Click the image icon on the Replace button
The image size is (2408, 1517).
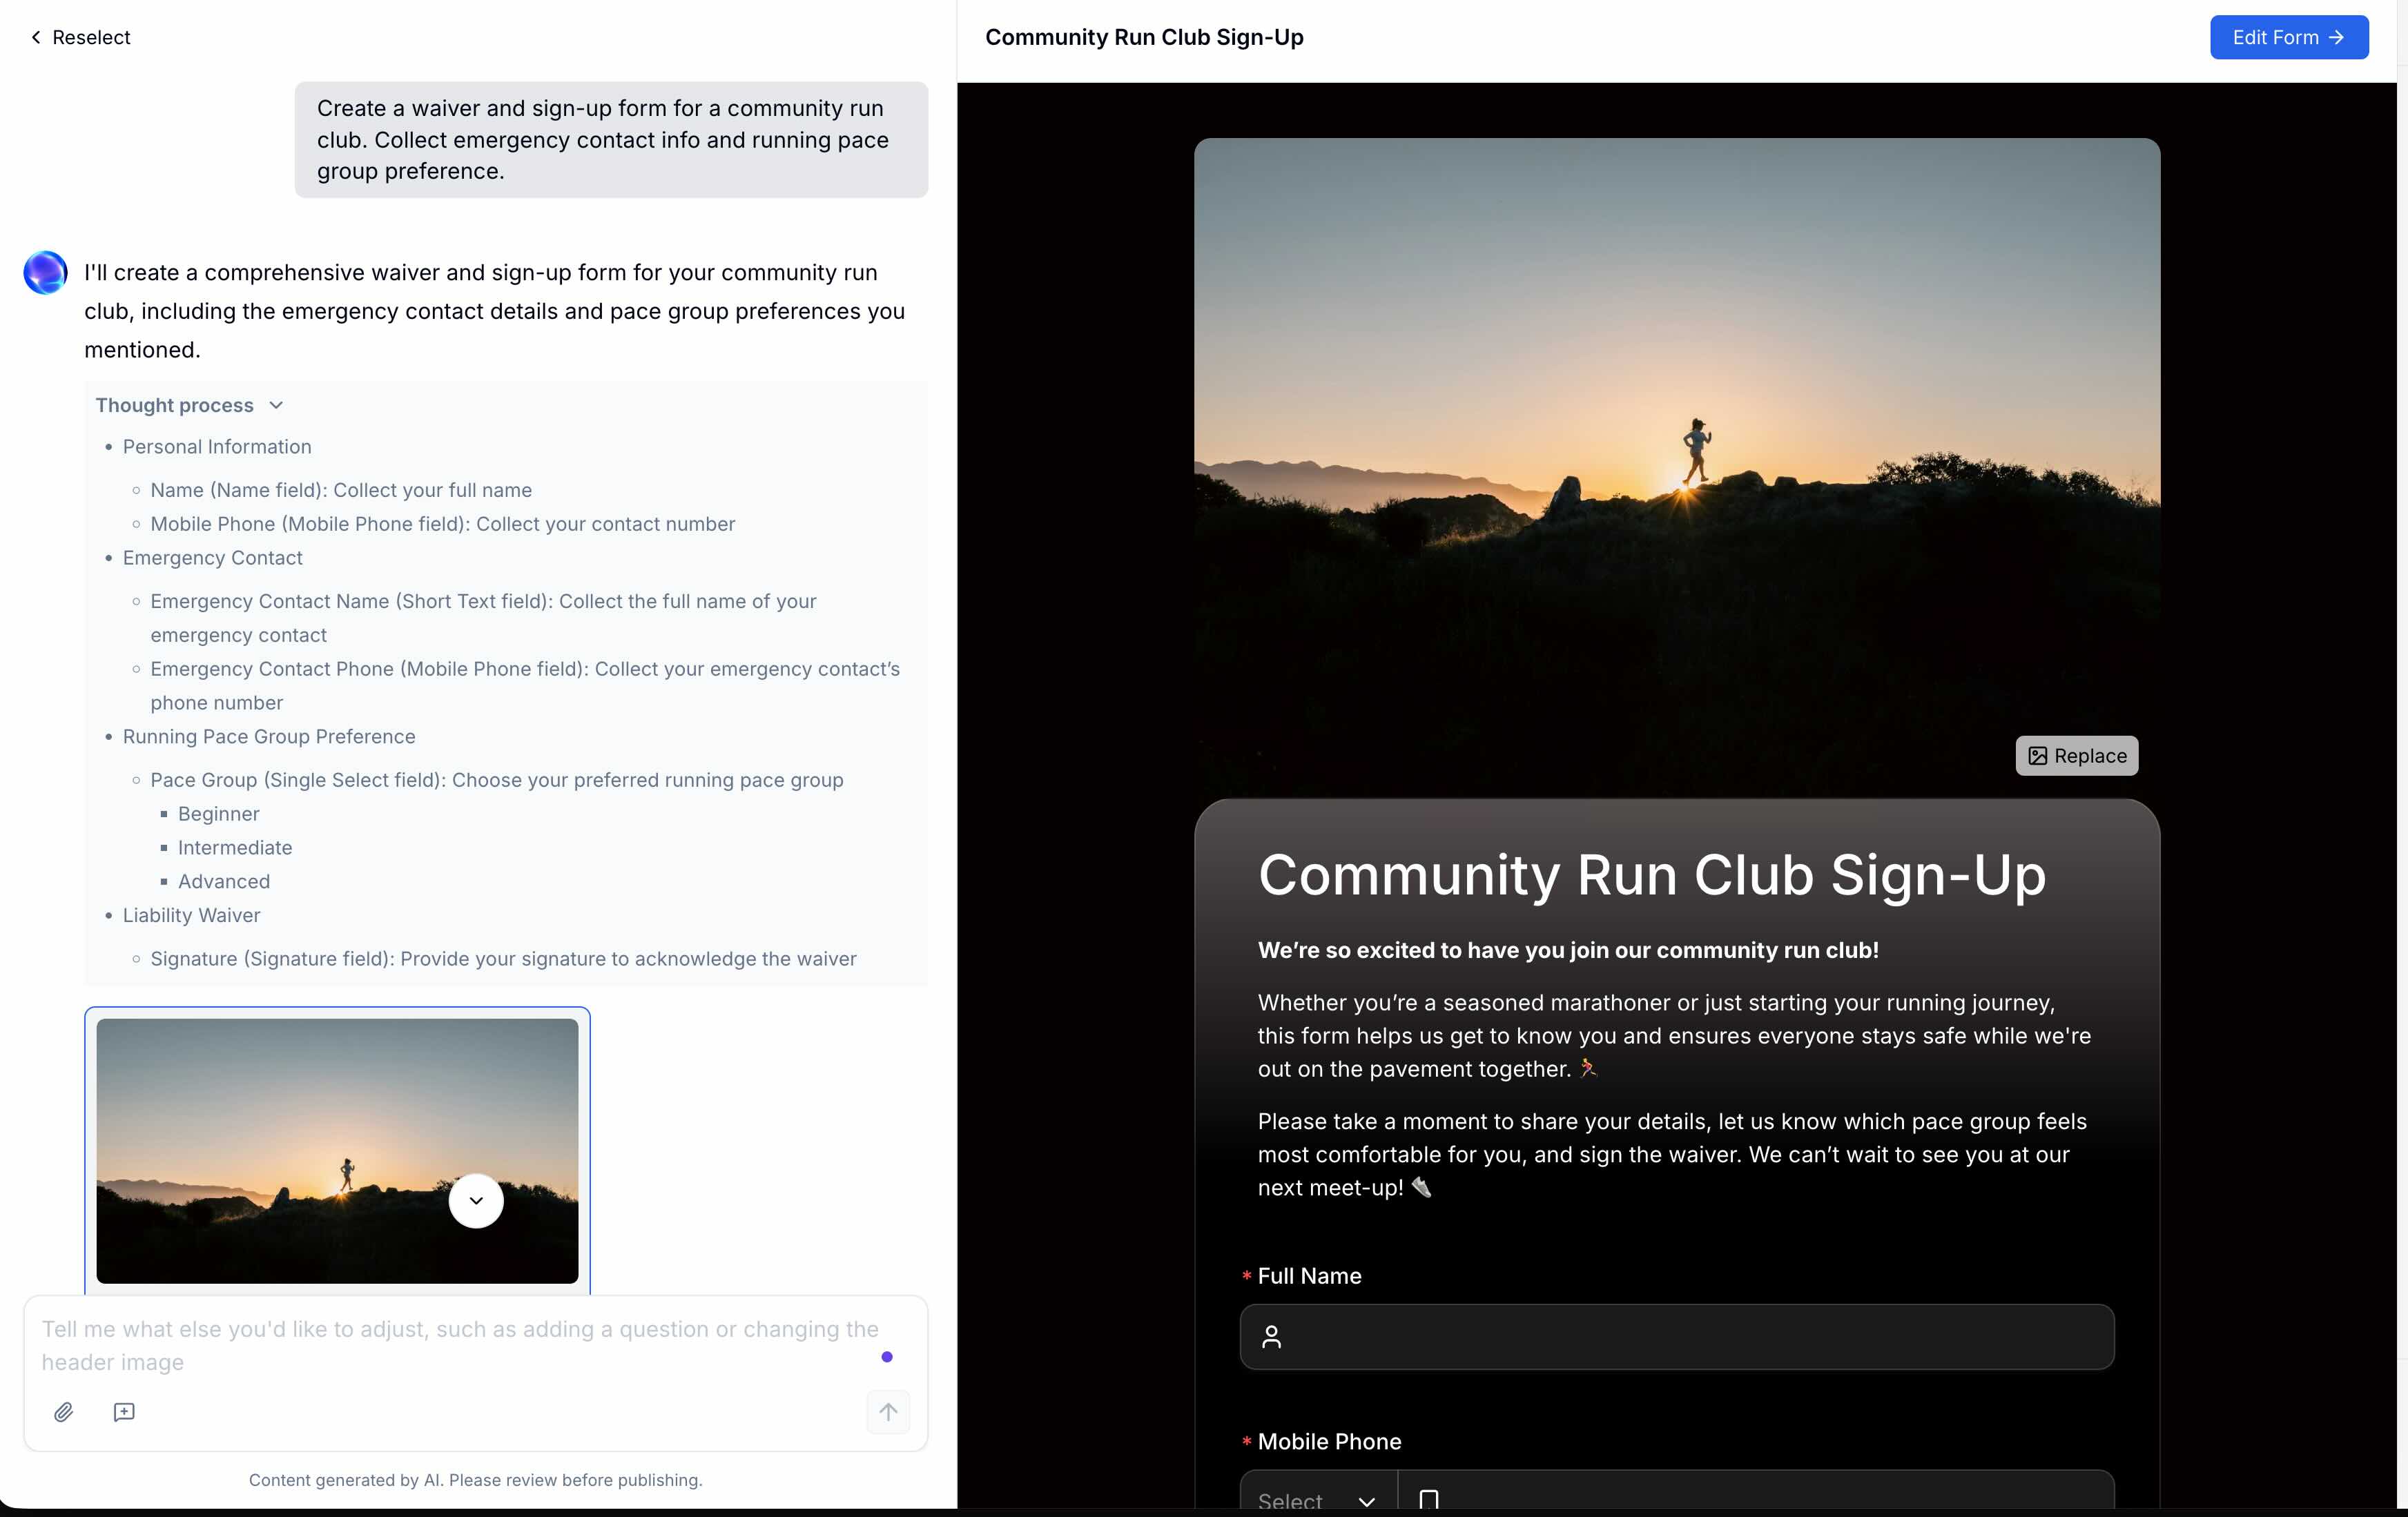pyautogui.click(x=2037, y=756)
